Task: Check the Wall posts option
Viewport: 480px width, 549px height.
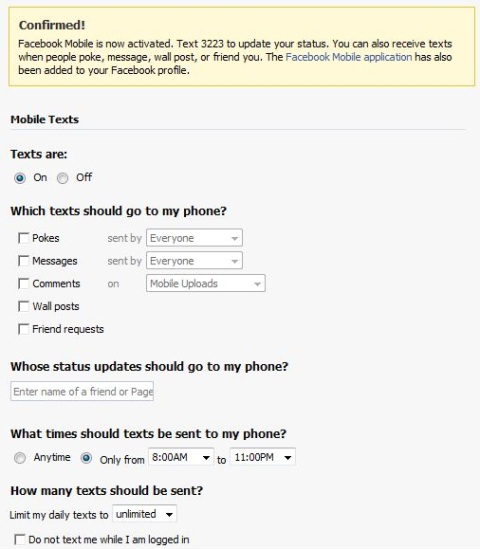Action: click(x=23, y=306)
